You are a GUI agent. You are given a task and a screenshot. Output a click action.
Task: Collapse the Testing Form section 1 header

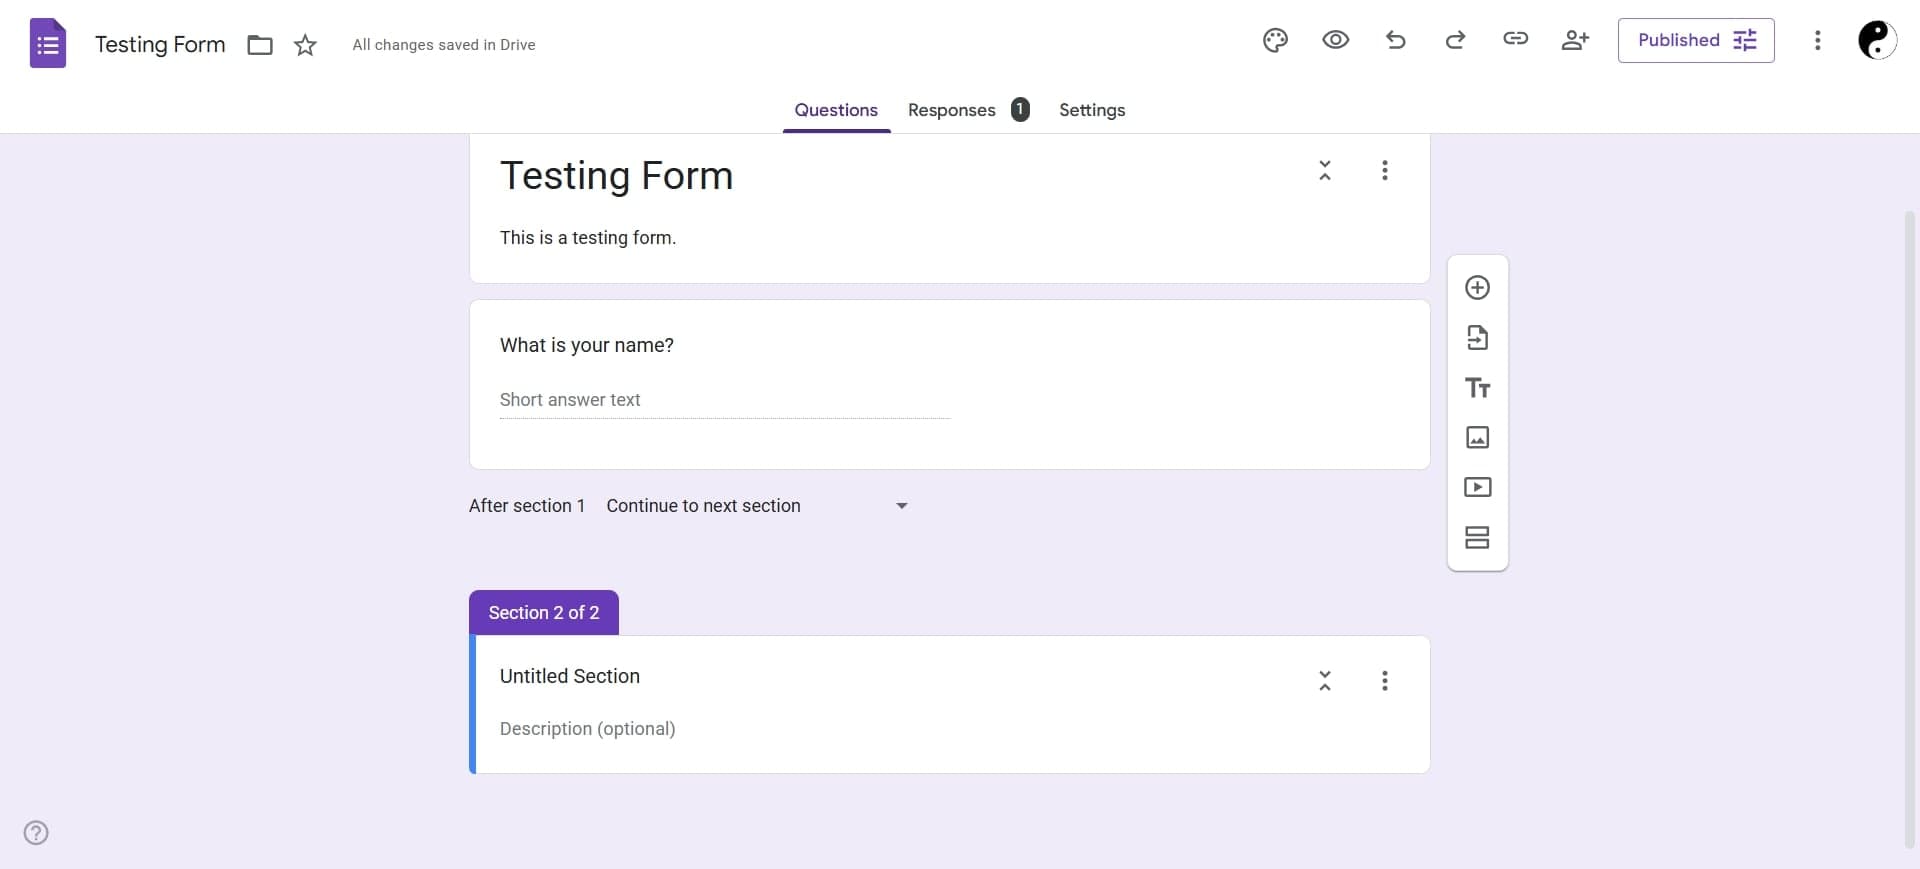pos(1324,171)
